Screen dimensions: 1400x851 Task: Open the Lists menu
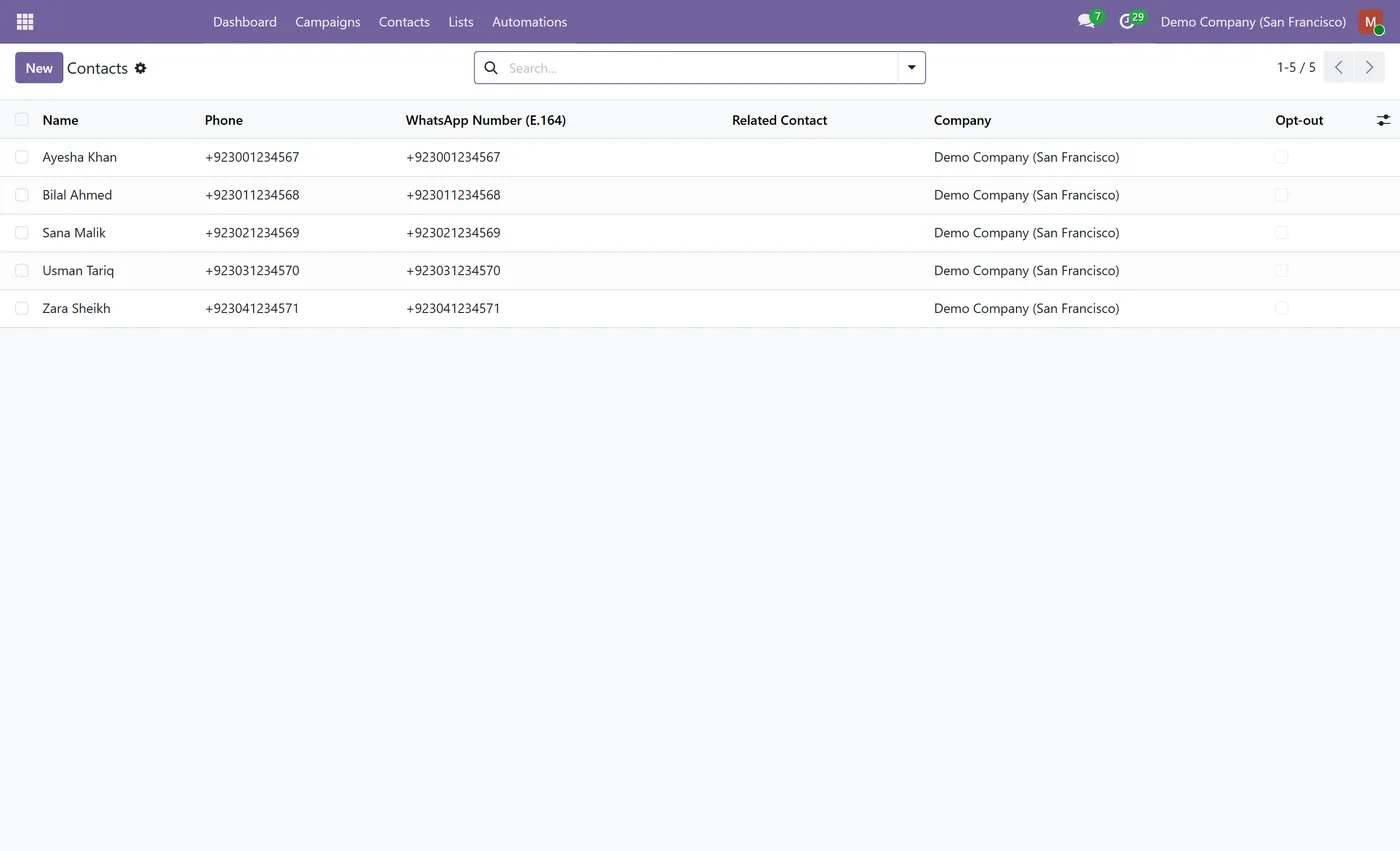[461, 22]
